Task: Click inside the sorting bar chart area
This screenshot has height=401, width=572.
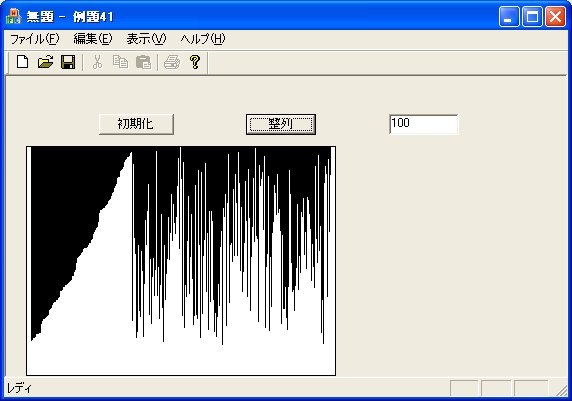Action: coord(181,261)
